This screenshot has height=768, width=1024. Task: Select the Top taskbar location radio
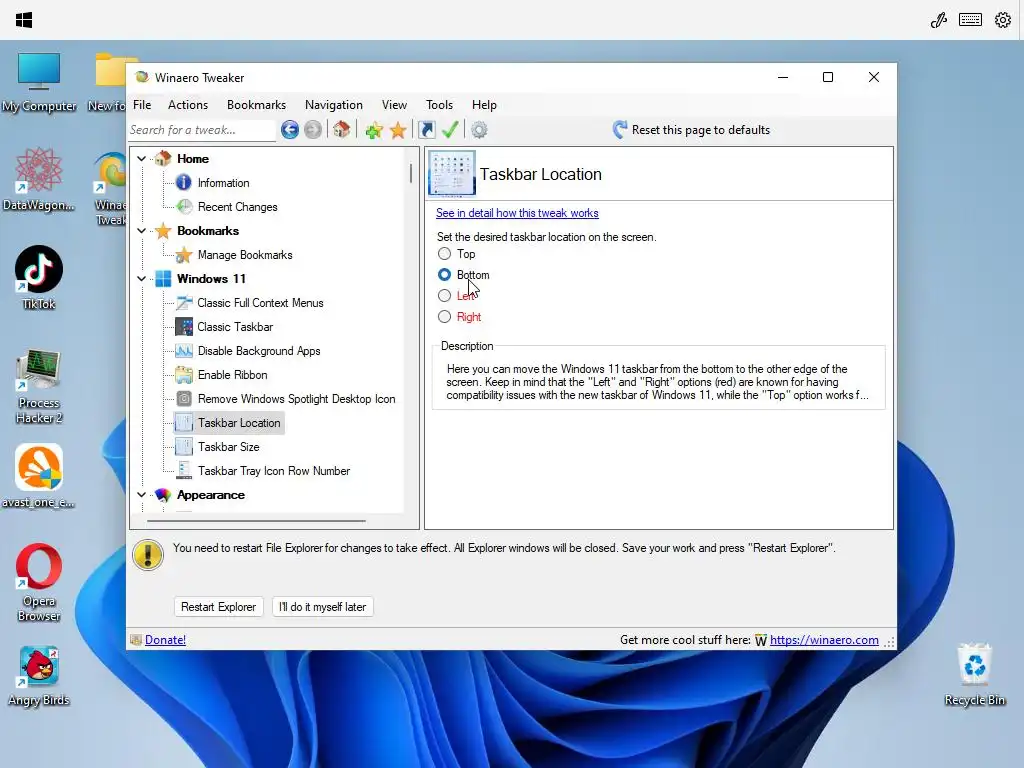444,253
